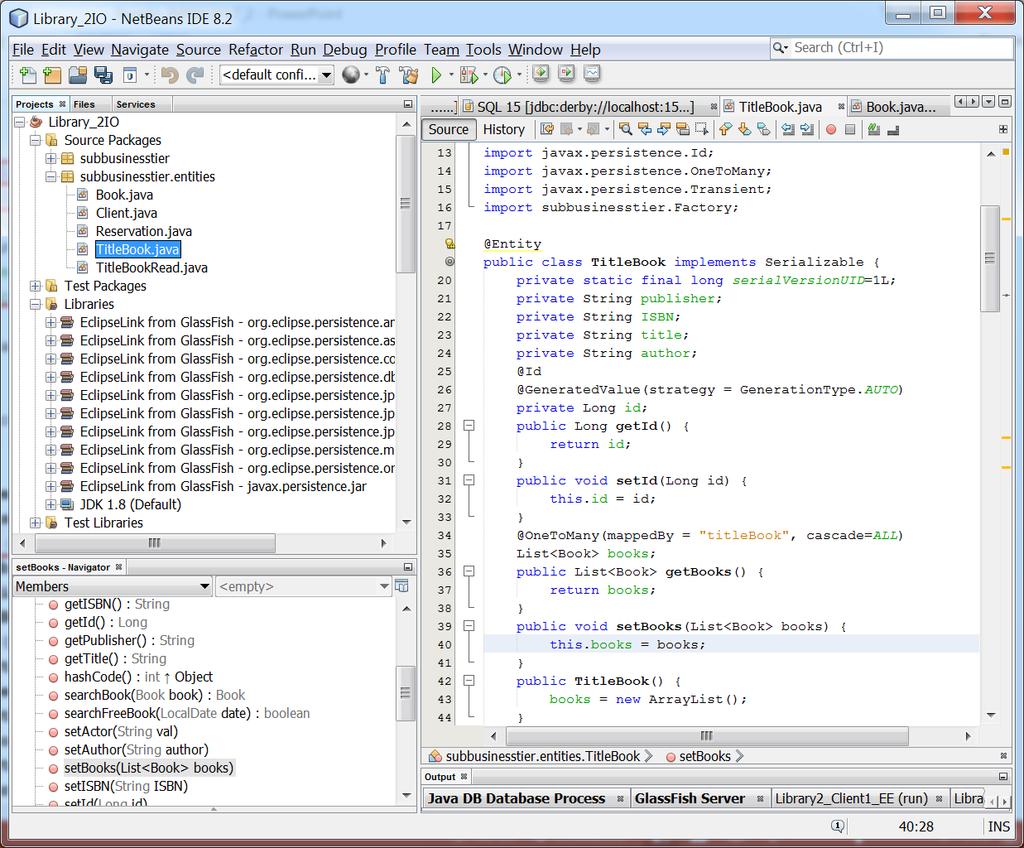The width and height of the screenshot is (1024, 848).
Task: Open the File menu
Action: [x=23, y=50]
